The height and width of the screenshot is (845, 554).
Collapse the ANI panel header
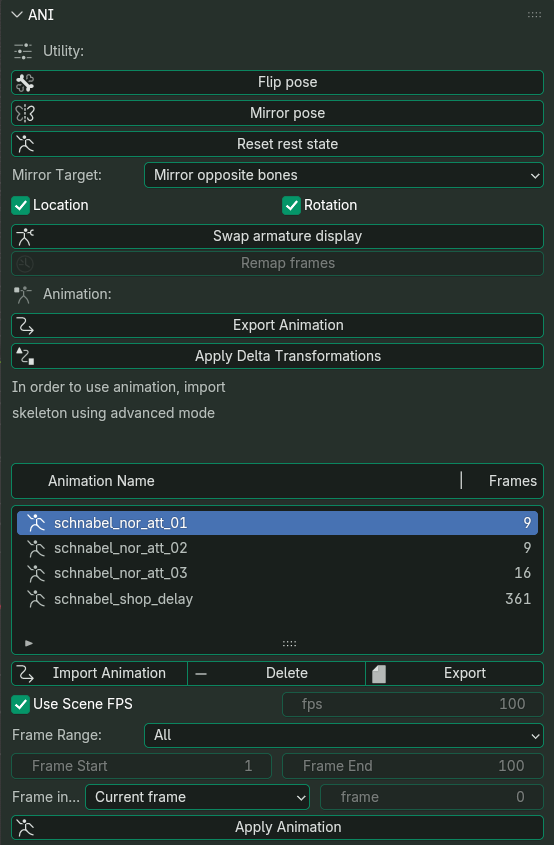[x=17, y=15]
